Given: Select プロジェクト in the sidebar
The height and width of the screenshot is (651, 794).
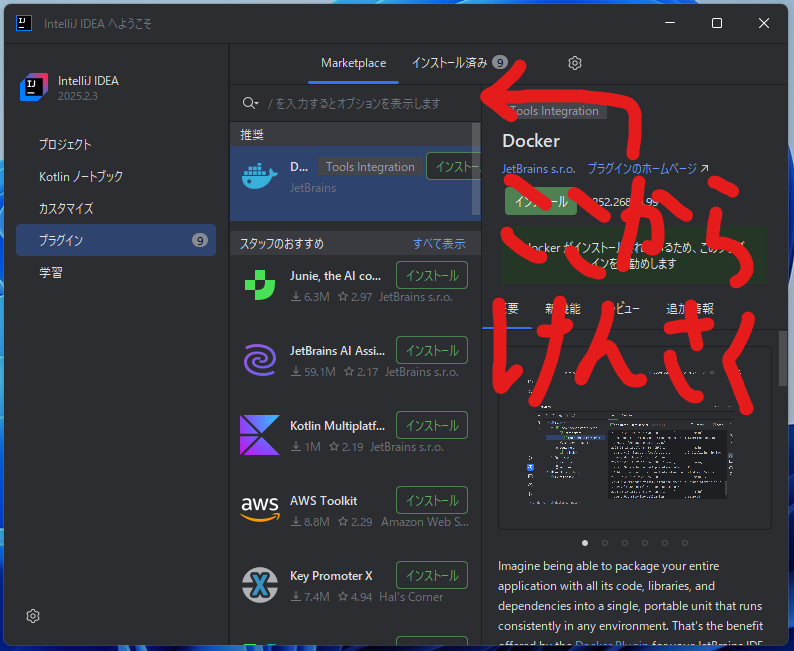Looking at the screenshot, I should point(116,144).
